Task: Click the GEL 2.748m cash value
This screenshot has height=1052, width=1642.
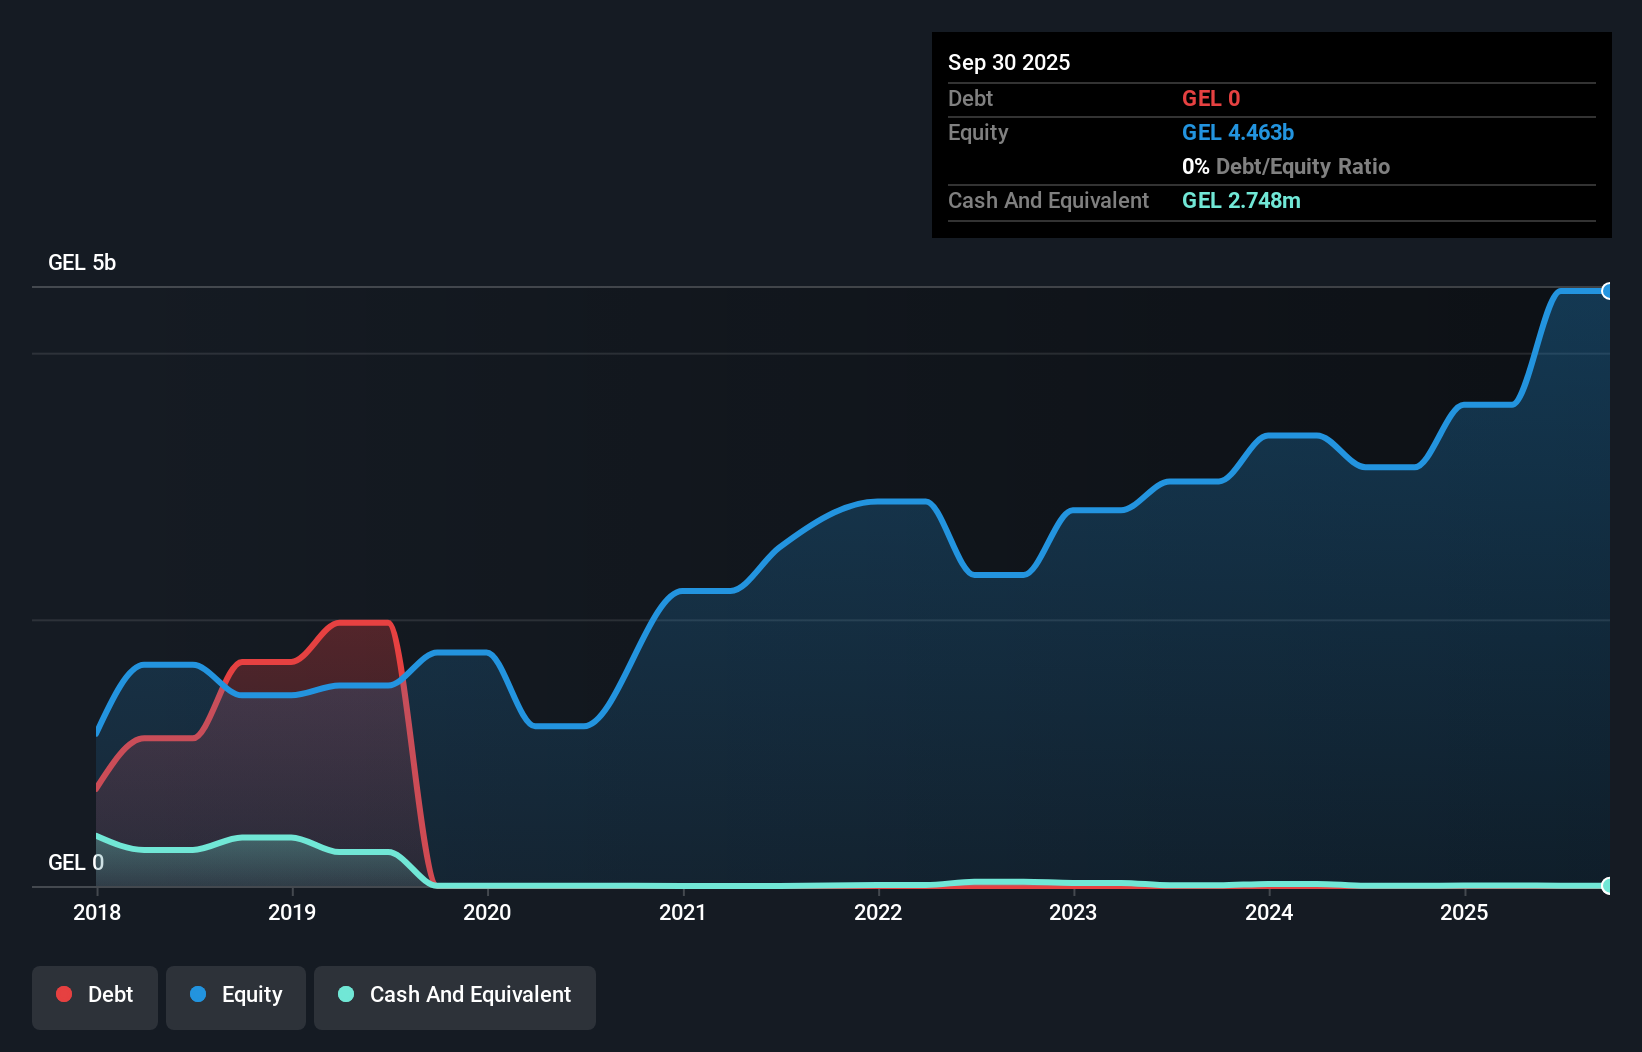Action: coord(1241,201)
